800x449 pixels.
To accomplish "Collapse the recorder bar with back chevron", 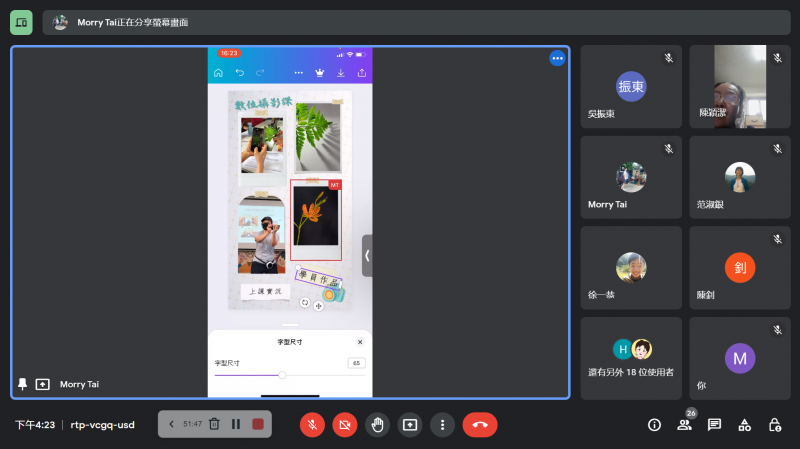I will coord(171,424).
